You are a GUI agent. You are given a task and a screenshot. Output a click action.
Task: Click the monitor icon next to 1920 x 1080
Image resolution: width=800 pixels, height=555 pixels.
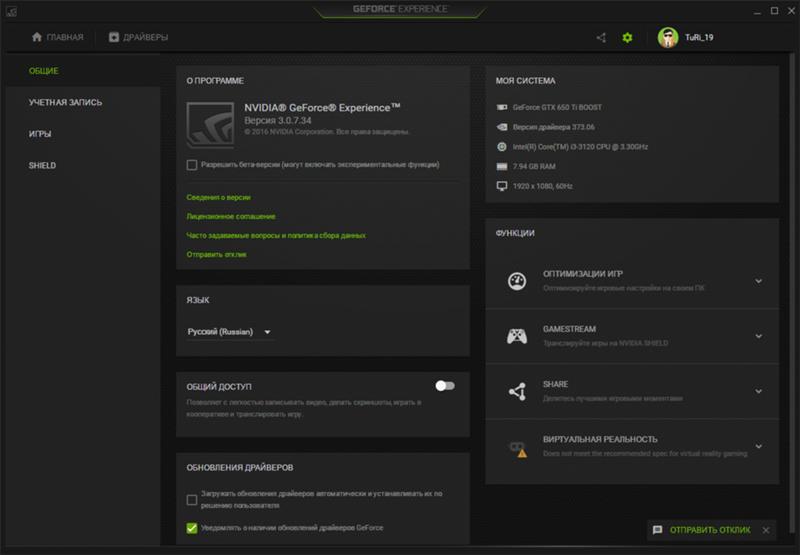[502, 186]
